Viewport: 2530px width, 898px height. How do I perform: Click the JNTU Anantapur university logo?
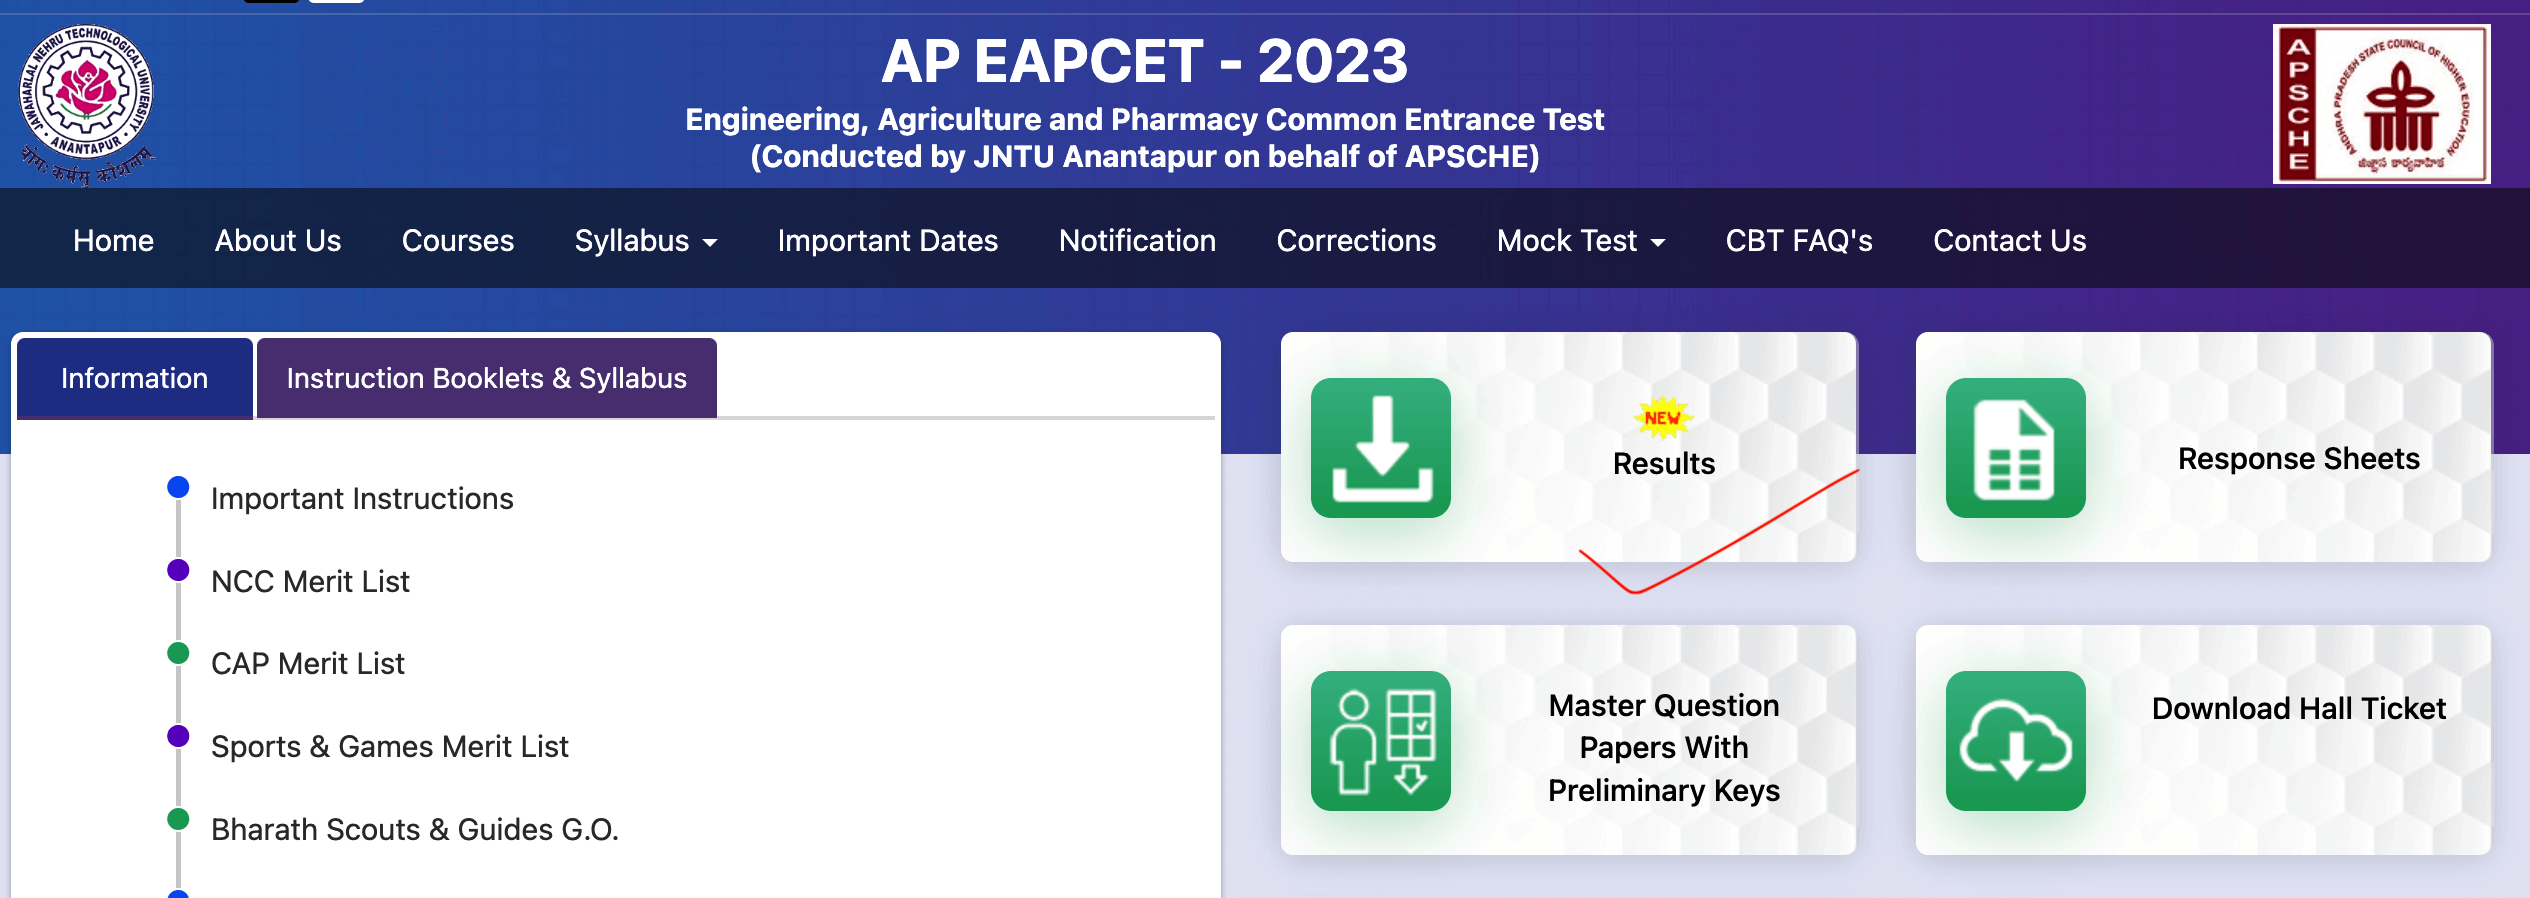tap(87, 103)
